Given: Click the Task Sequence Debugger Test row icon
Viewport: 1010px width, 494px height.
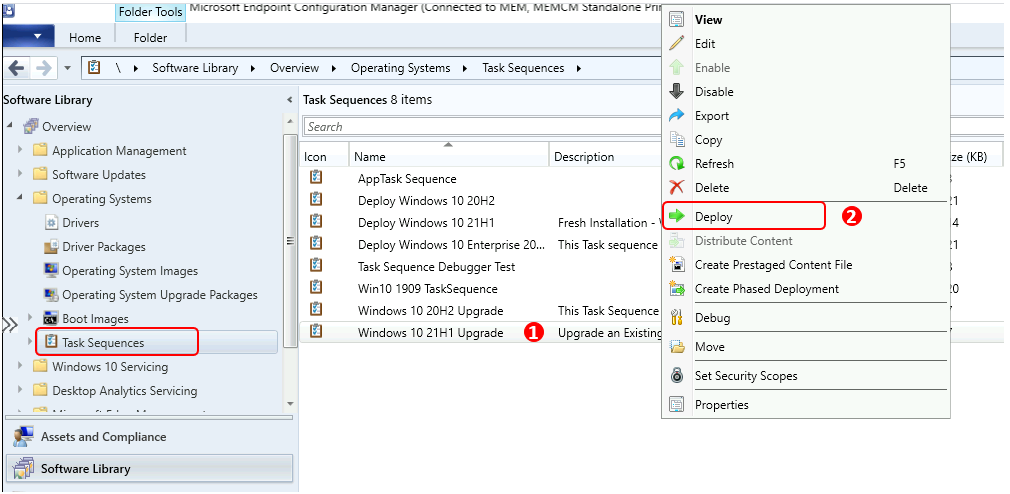Looking at the screenshot, I should click(316, 265).
